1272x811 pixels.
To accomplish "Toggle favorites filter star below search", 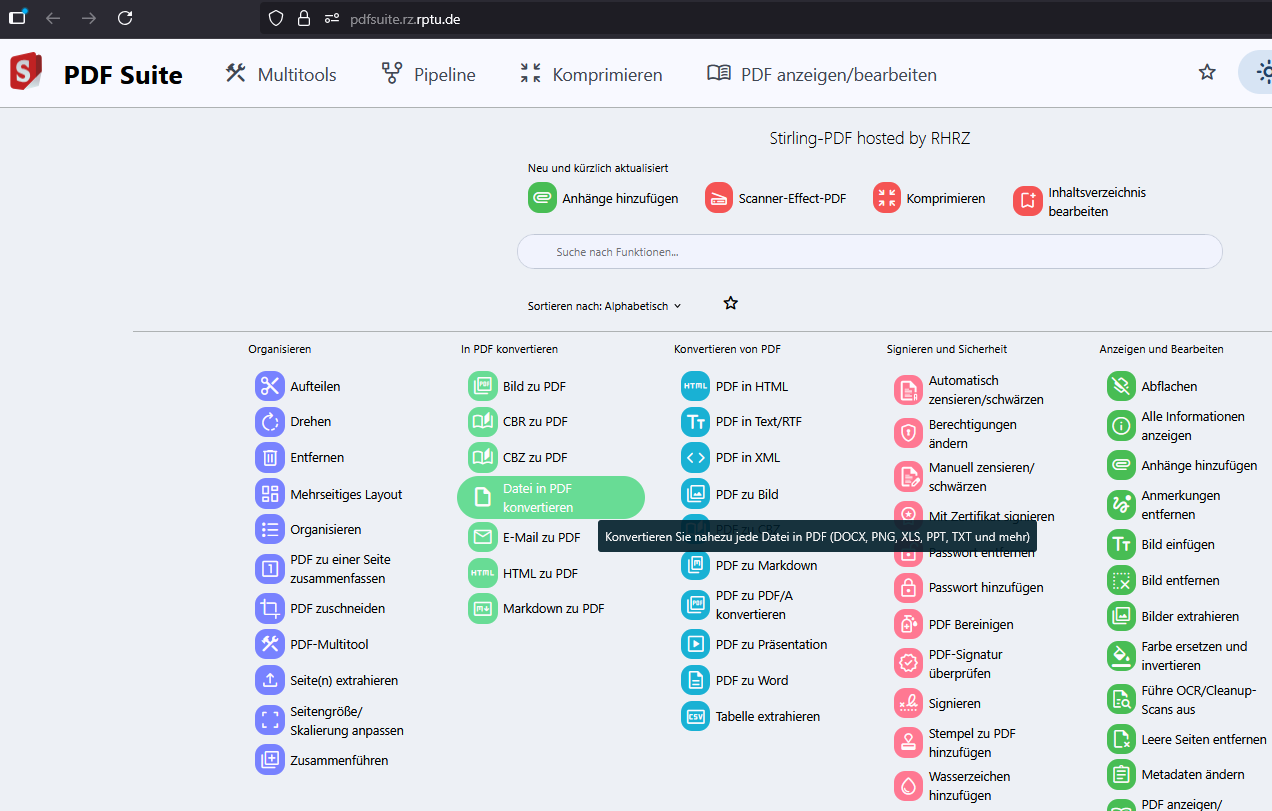I will point(731,303).
